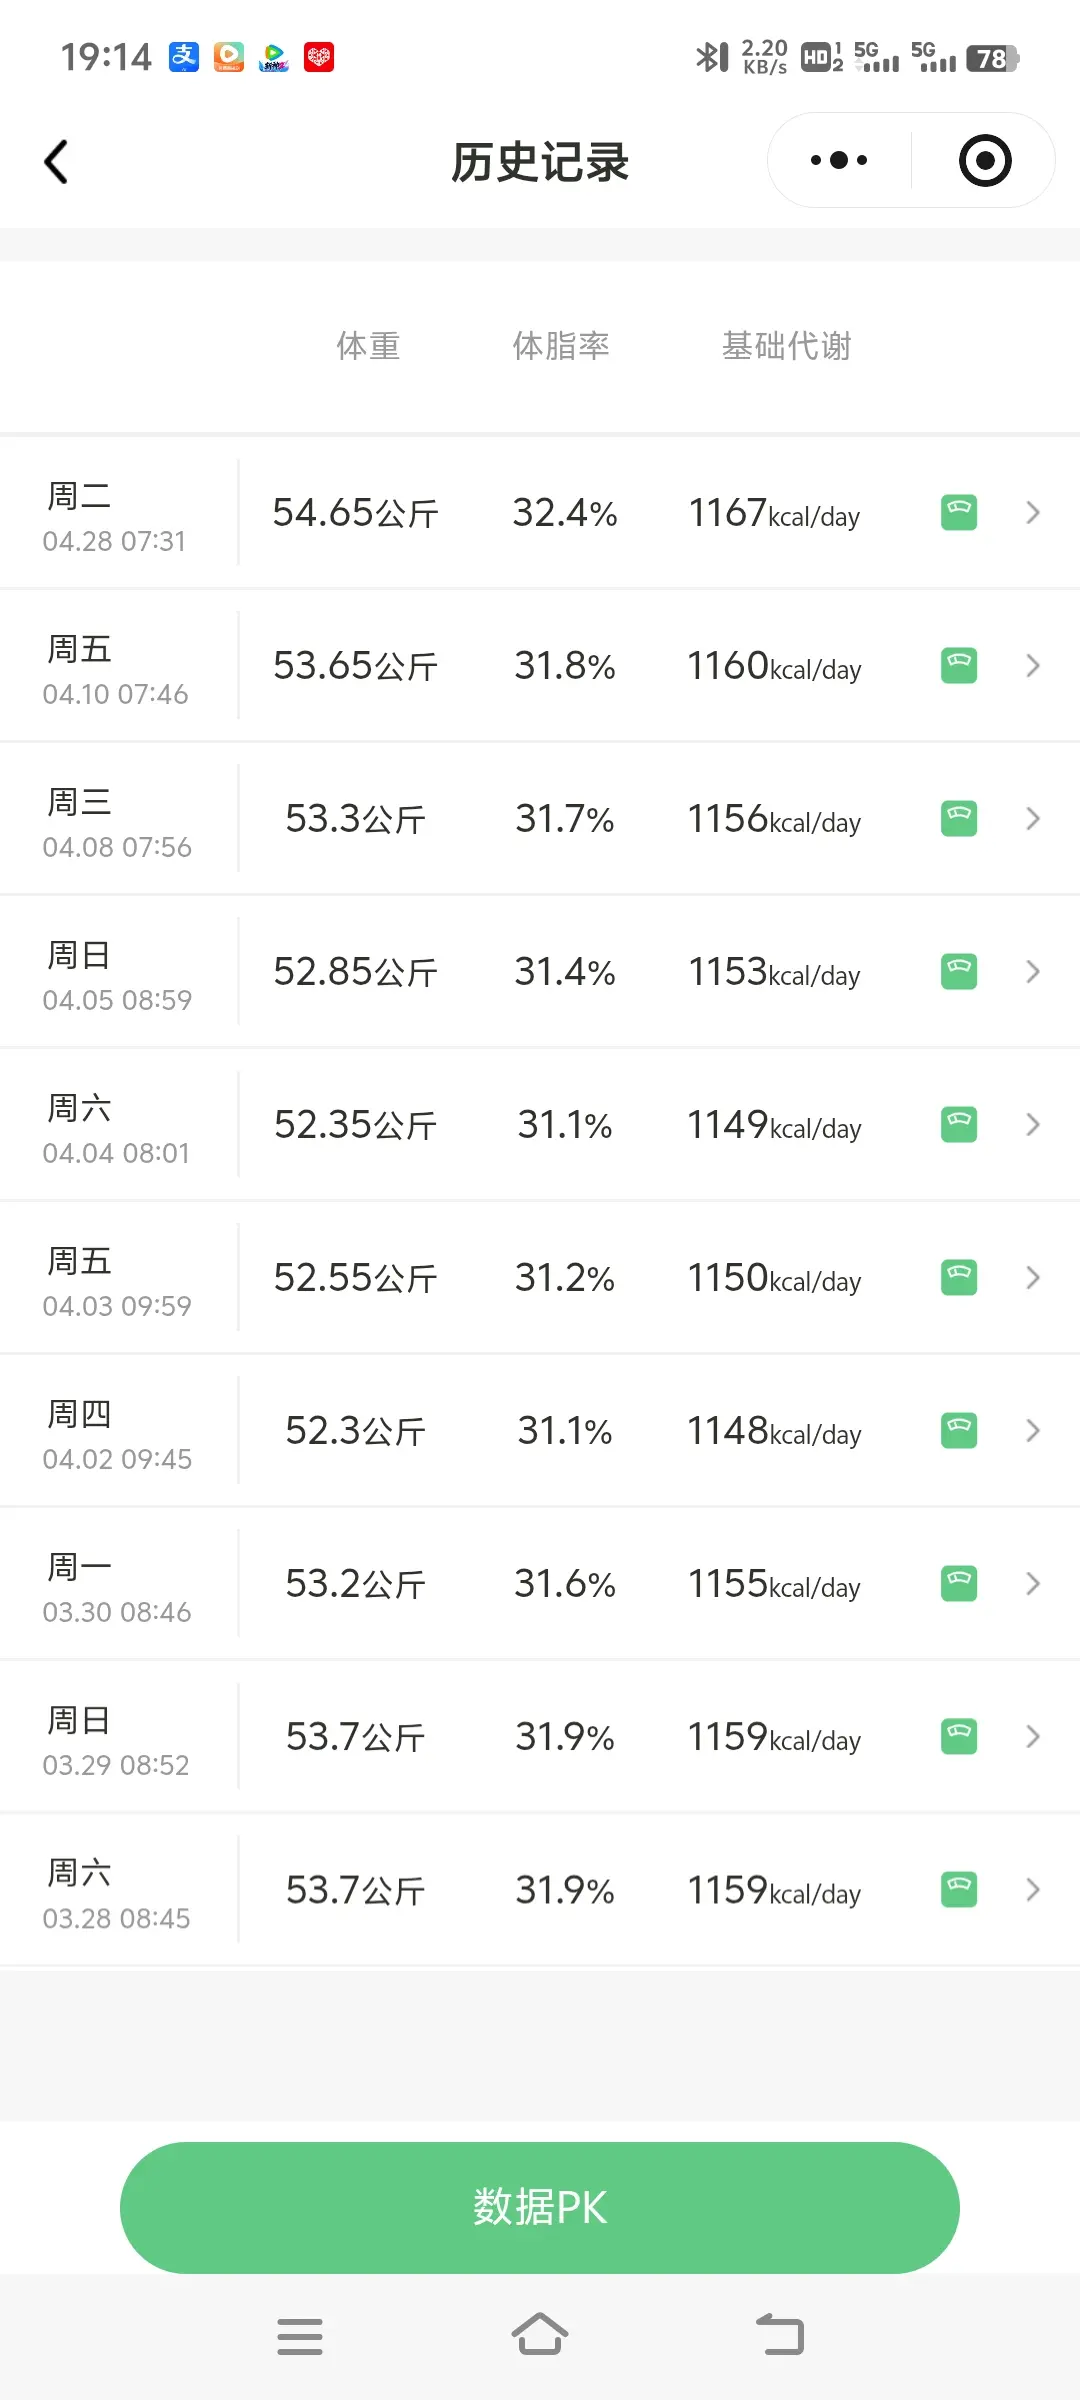The width and height of the screenshot is (1080, 2400).
Task: Select the 体脂率 column header
Action: [x=561, y=346]
